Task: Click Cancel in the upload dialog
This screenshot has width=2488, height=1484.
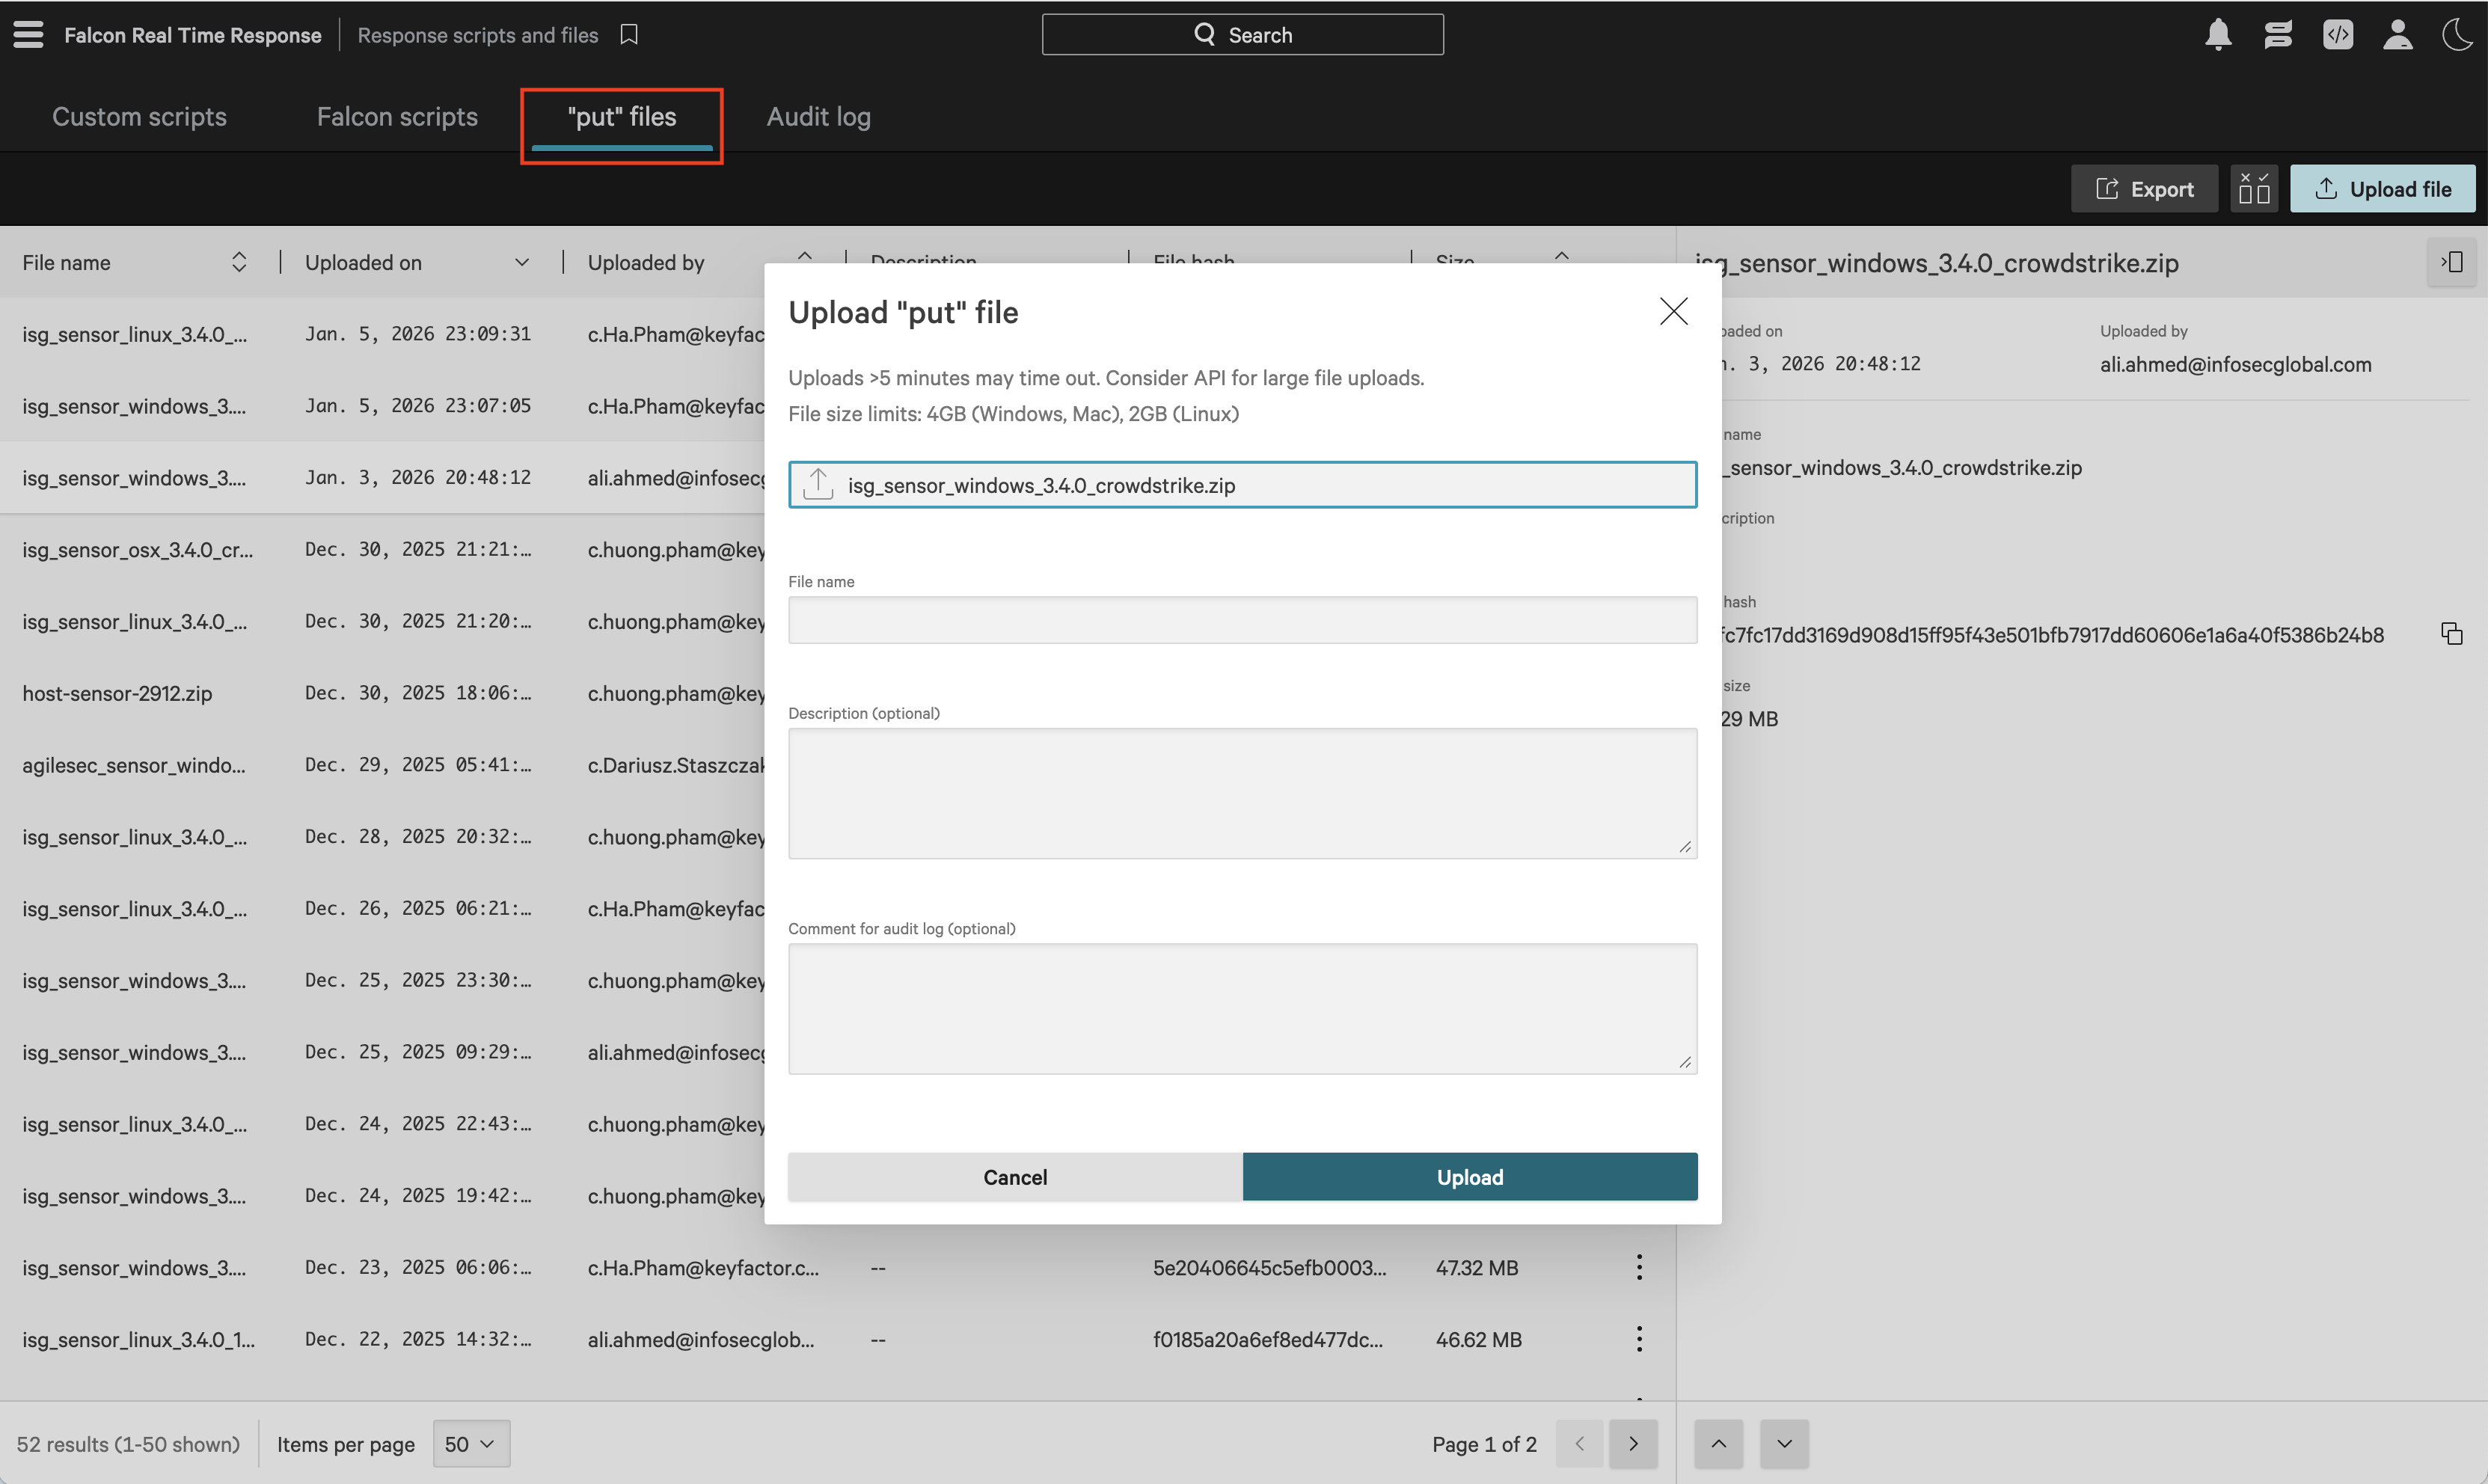Action: [1014, 1177]
